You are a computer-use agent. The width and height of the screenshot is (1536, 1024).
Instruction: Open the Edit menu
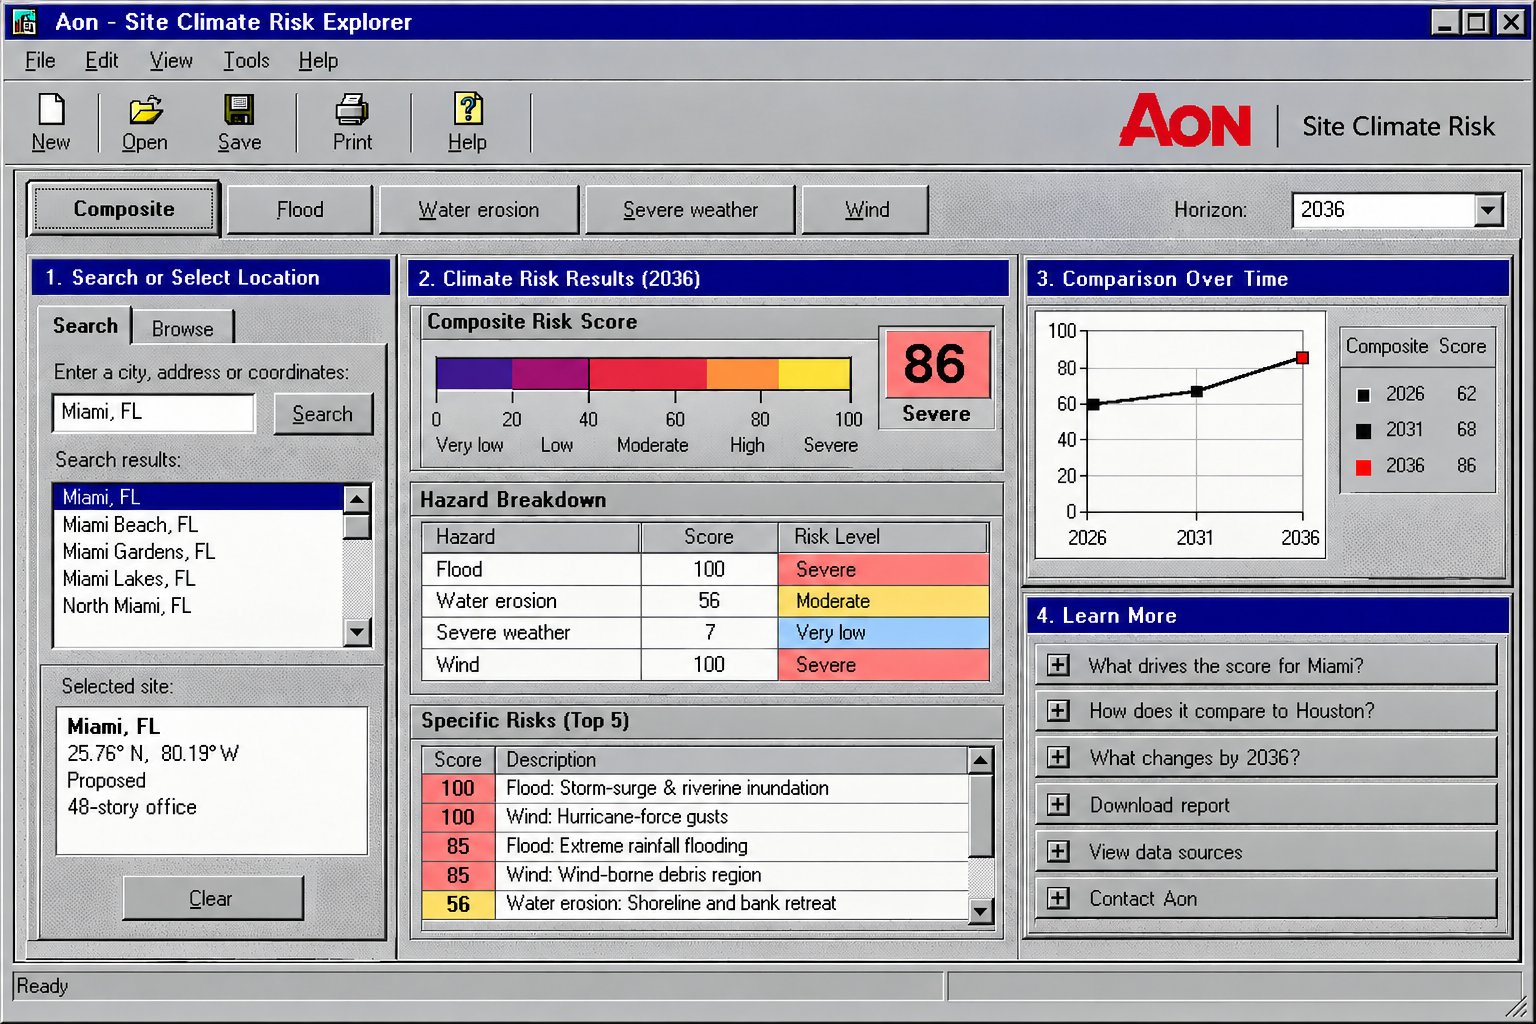coord(101,61)
